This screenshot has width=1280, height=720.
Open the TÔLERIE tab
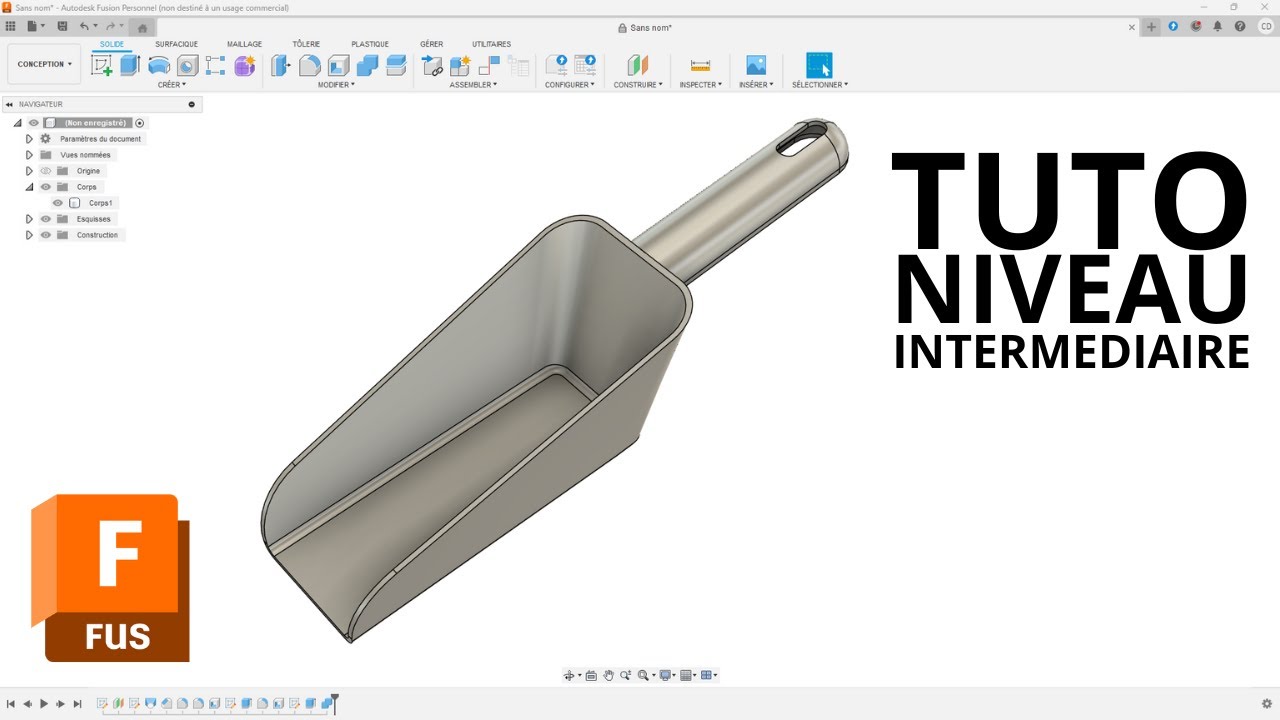coord(306,44)
